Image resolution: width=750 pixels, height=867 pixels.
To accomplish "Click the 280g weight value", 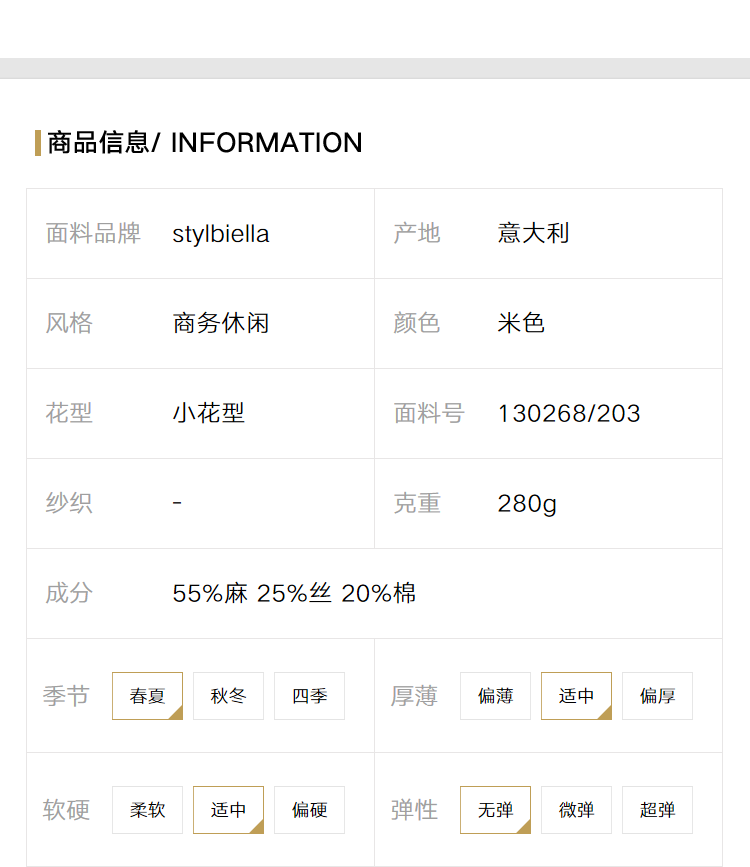I will tap(527, 504).
